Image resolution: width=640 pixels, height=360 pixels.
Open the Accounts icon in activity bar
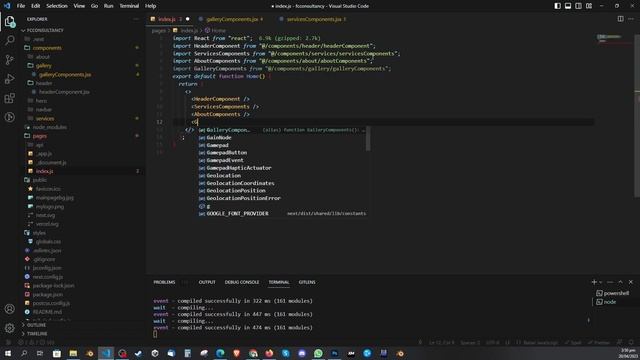[x=10, y=309]
